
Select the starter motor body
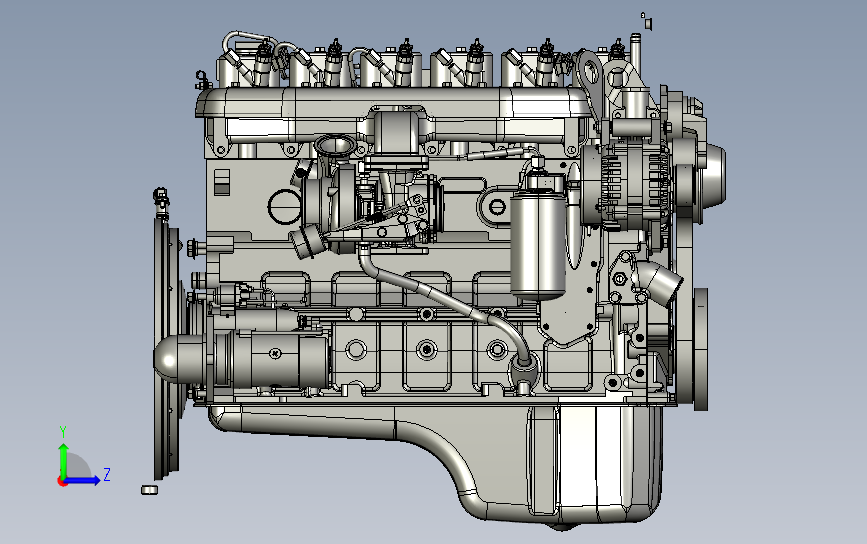pos(273,359)
